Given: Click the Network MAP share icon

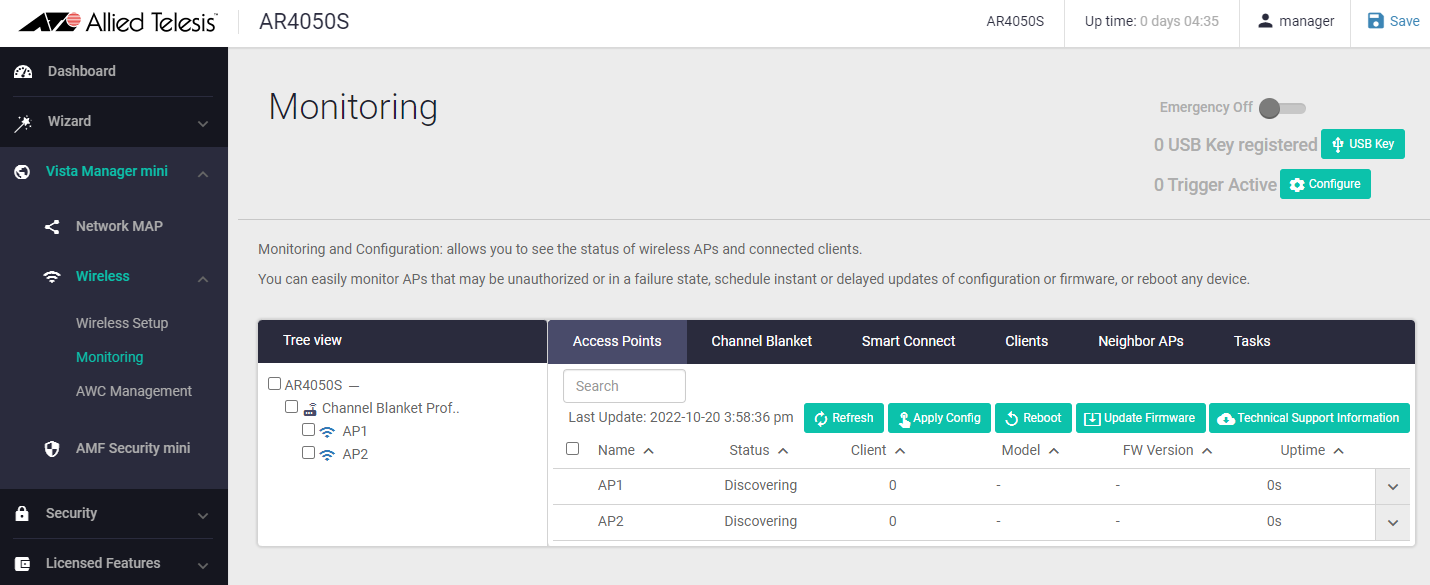Looking at the screenshot, I should (x=52, y=227).
